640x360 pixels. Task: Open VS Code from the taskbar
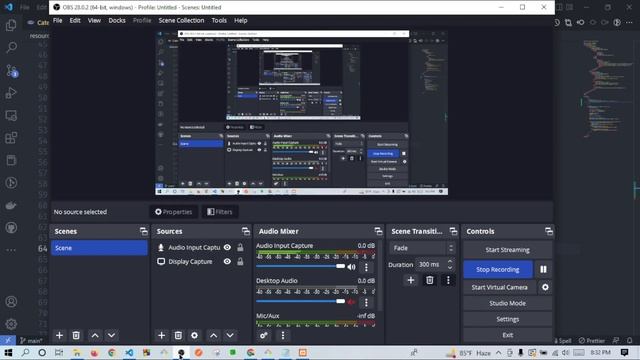pyautogui.click(x=129, y=352)
